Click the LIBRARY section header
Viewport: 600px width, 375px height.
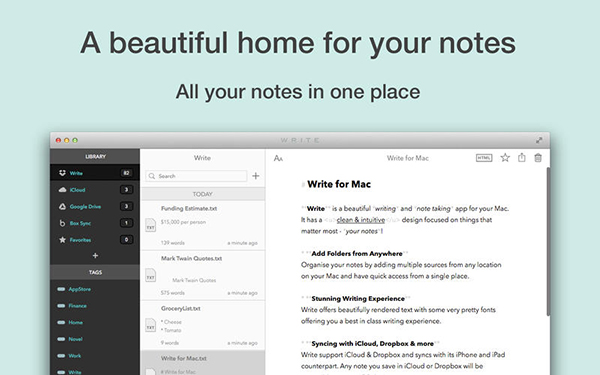[x=95, y=157]
